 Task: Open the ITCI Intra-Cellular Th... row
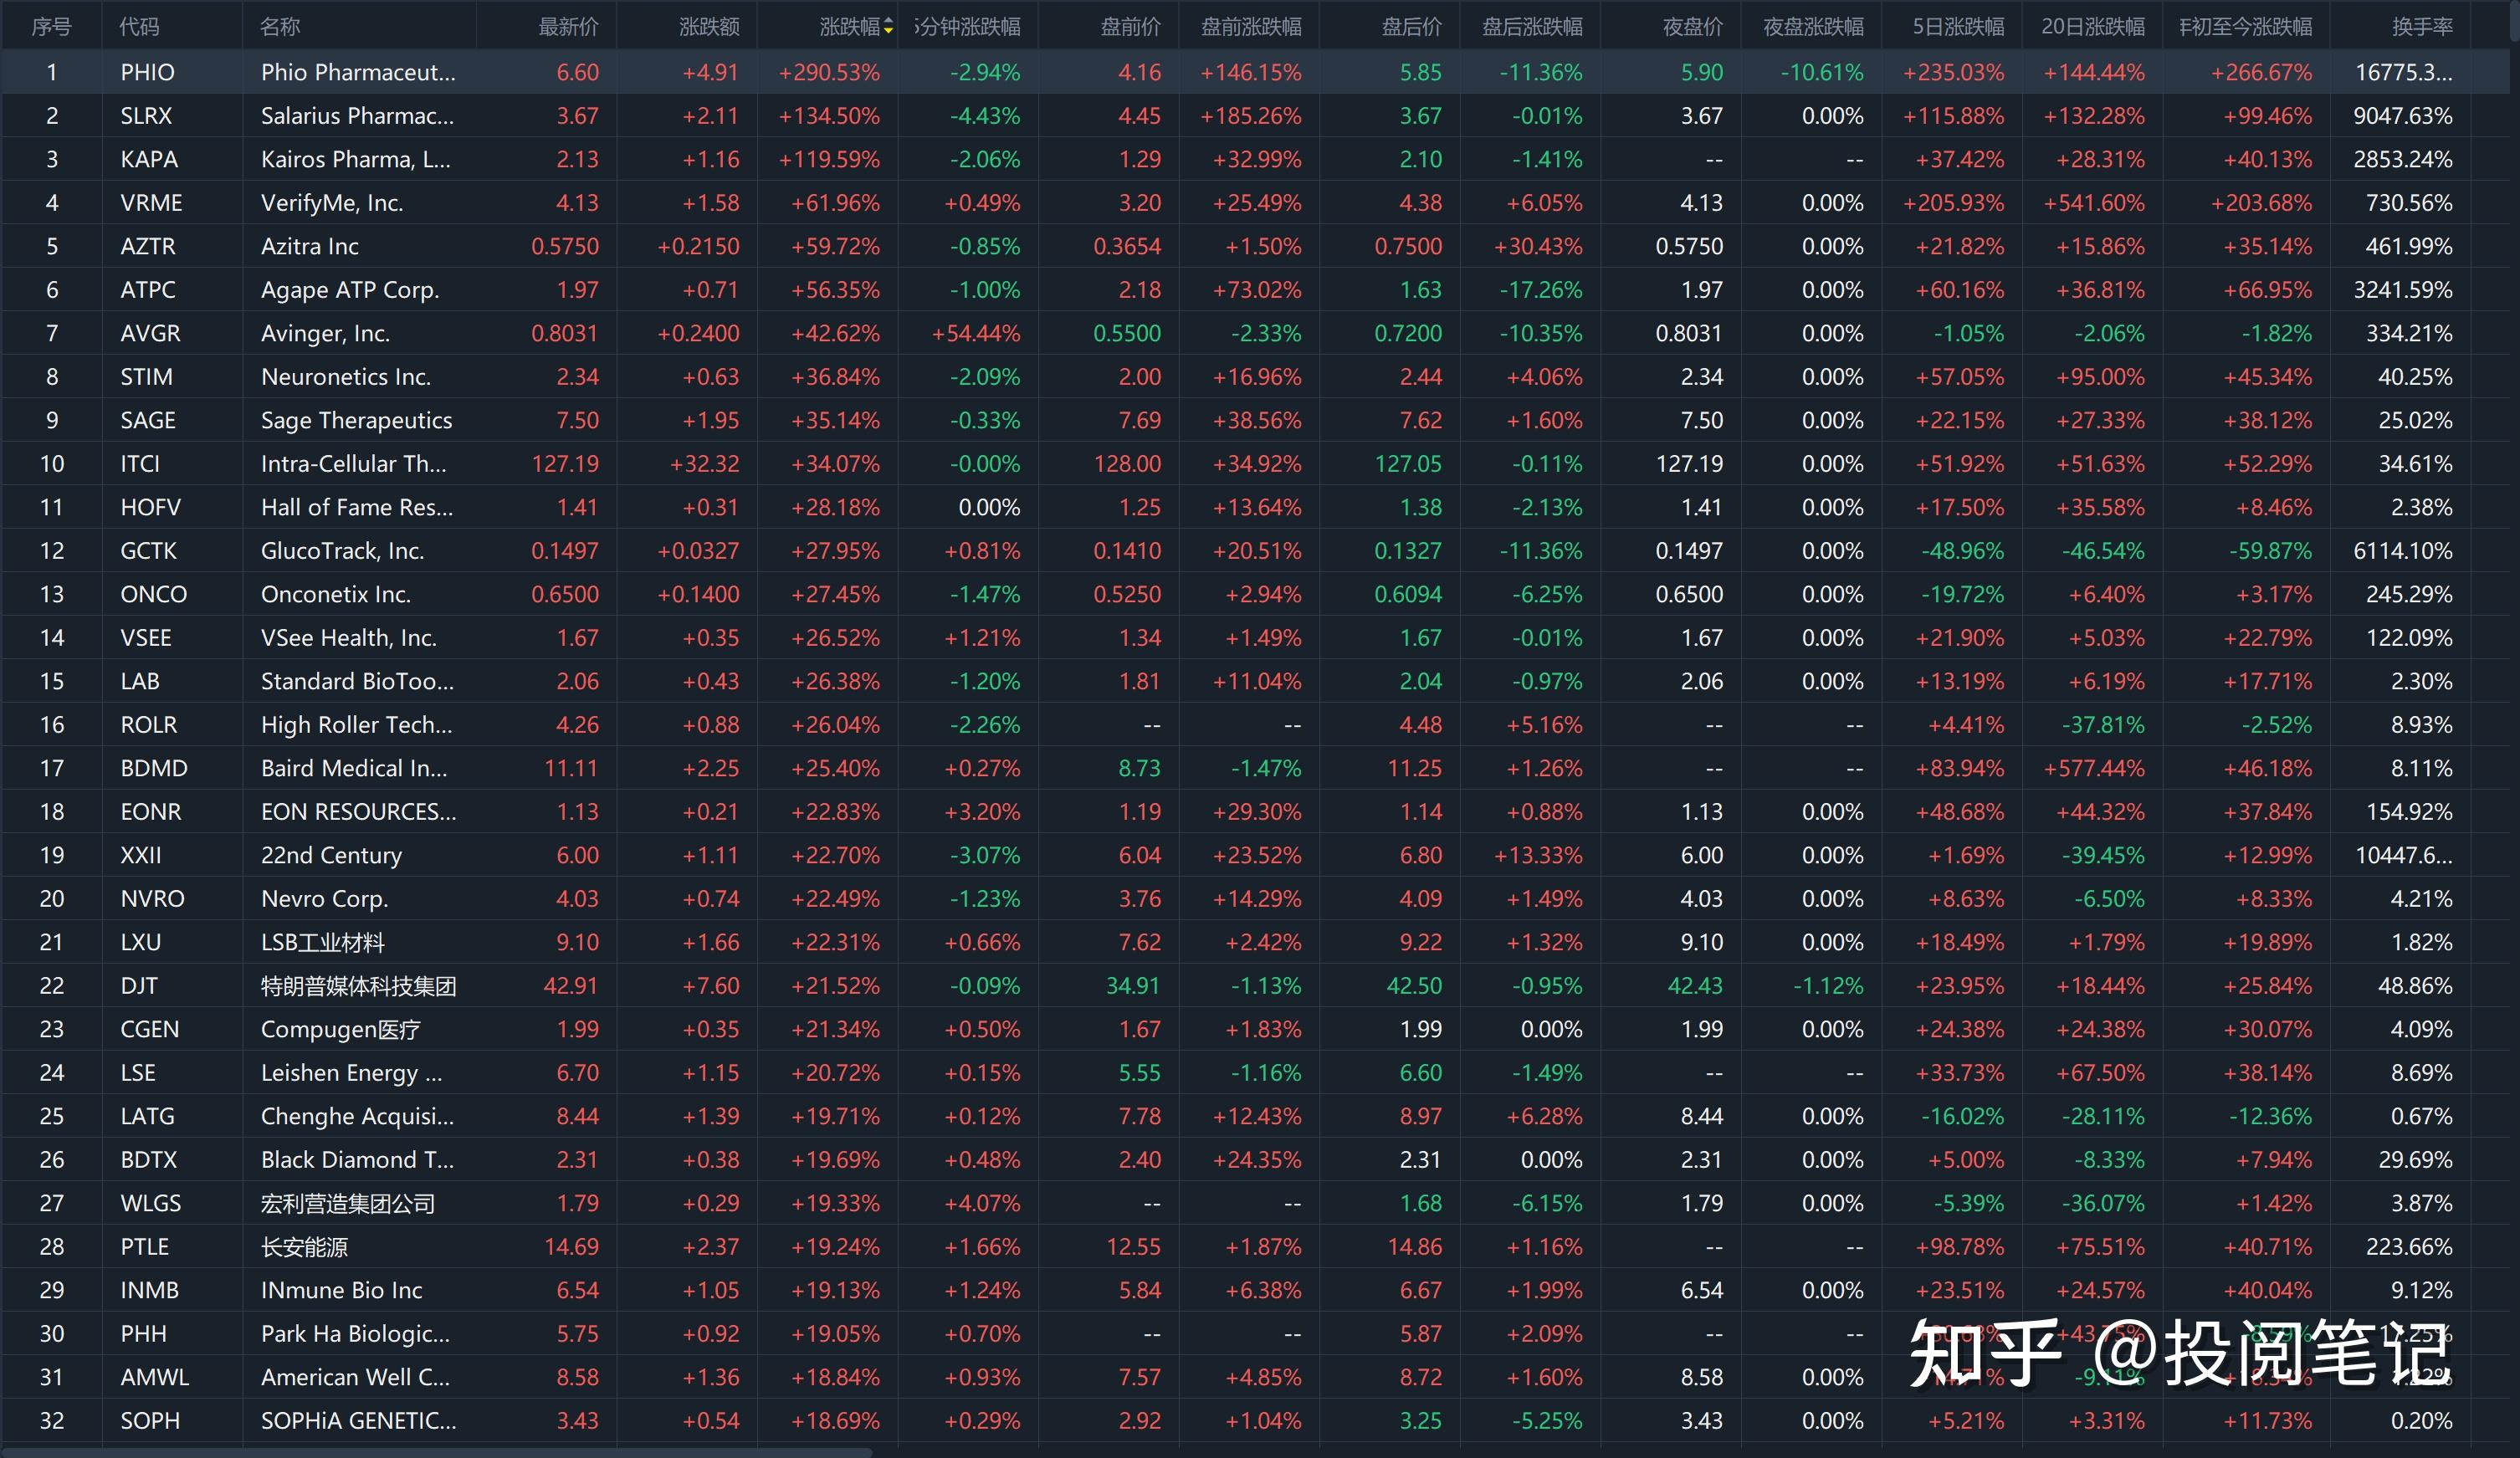point(353,464)
